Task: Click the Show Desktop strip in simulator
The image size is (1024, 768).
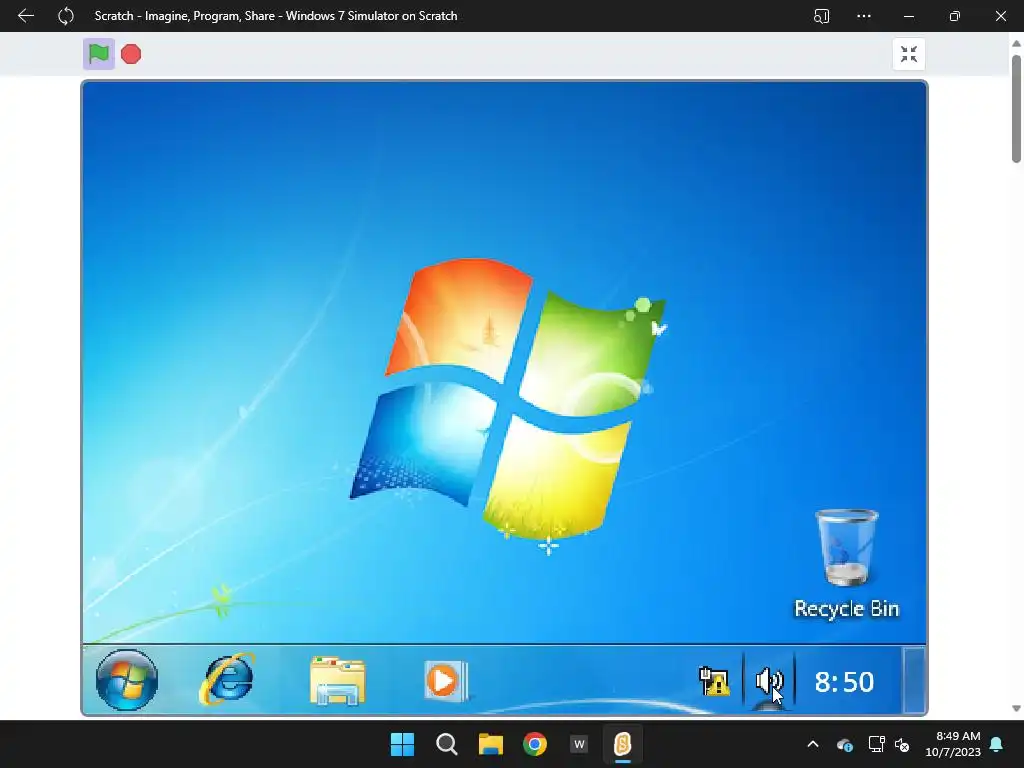Action: (915, 680)
